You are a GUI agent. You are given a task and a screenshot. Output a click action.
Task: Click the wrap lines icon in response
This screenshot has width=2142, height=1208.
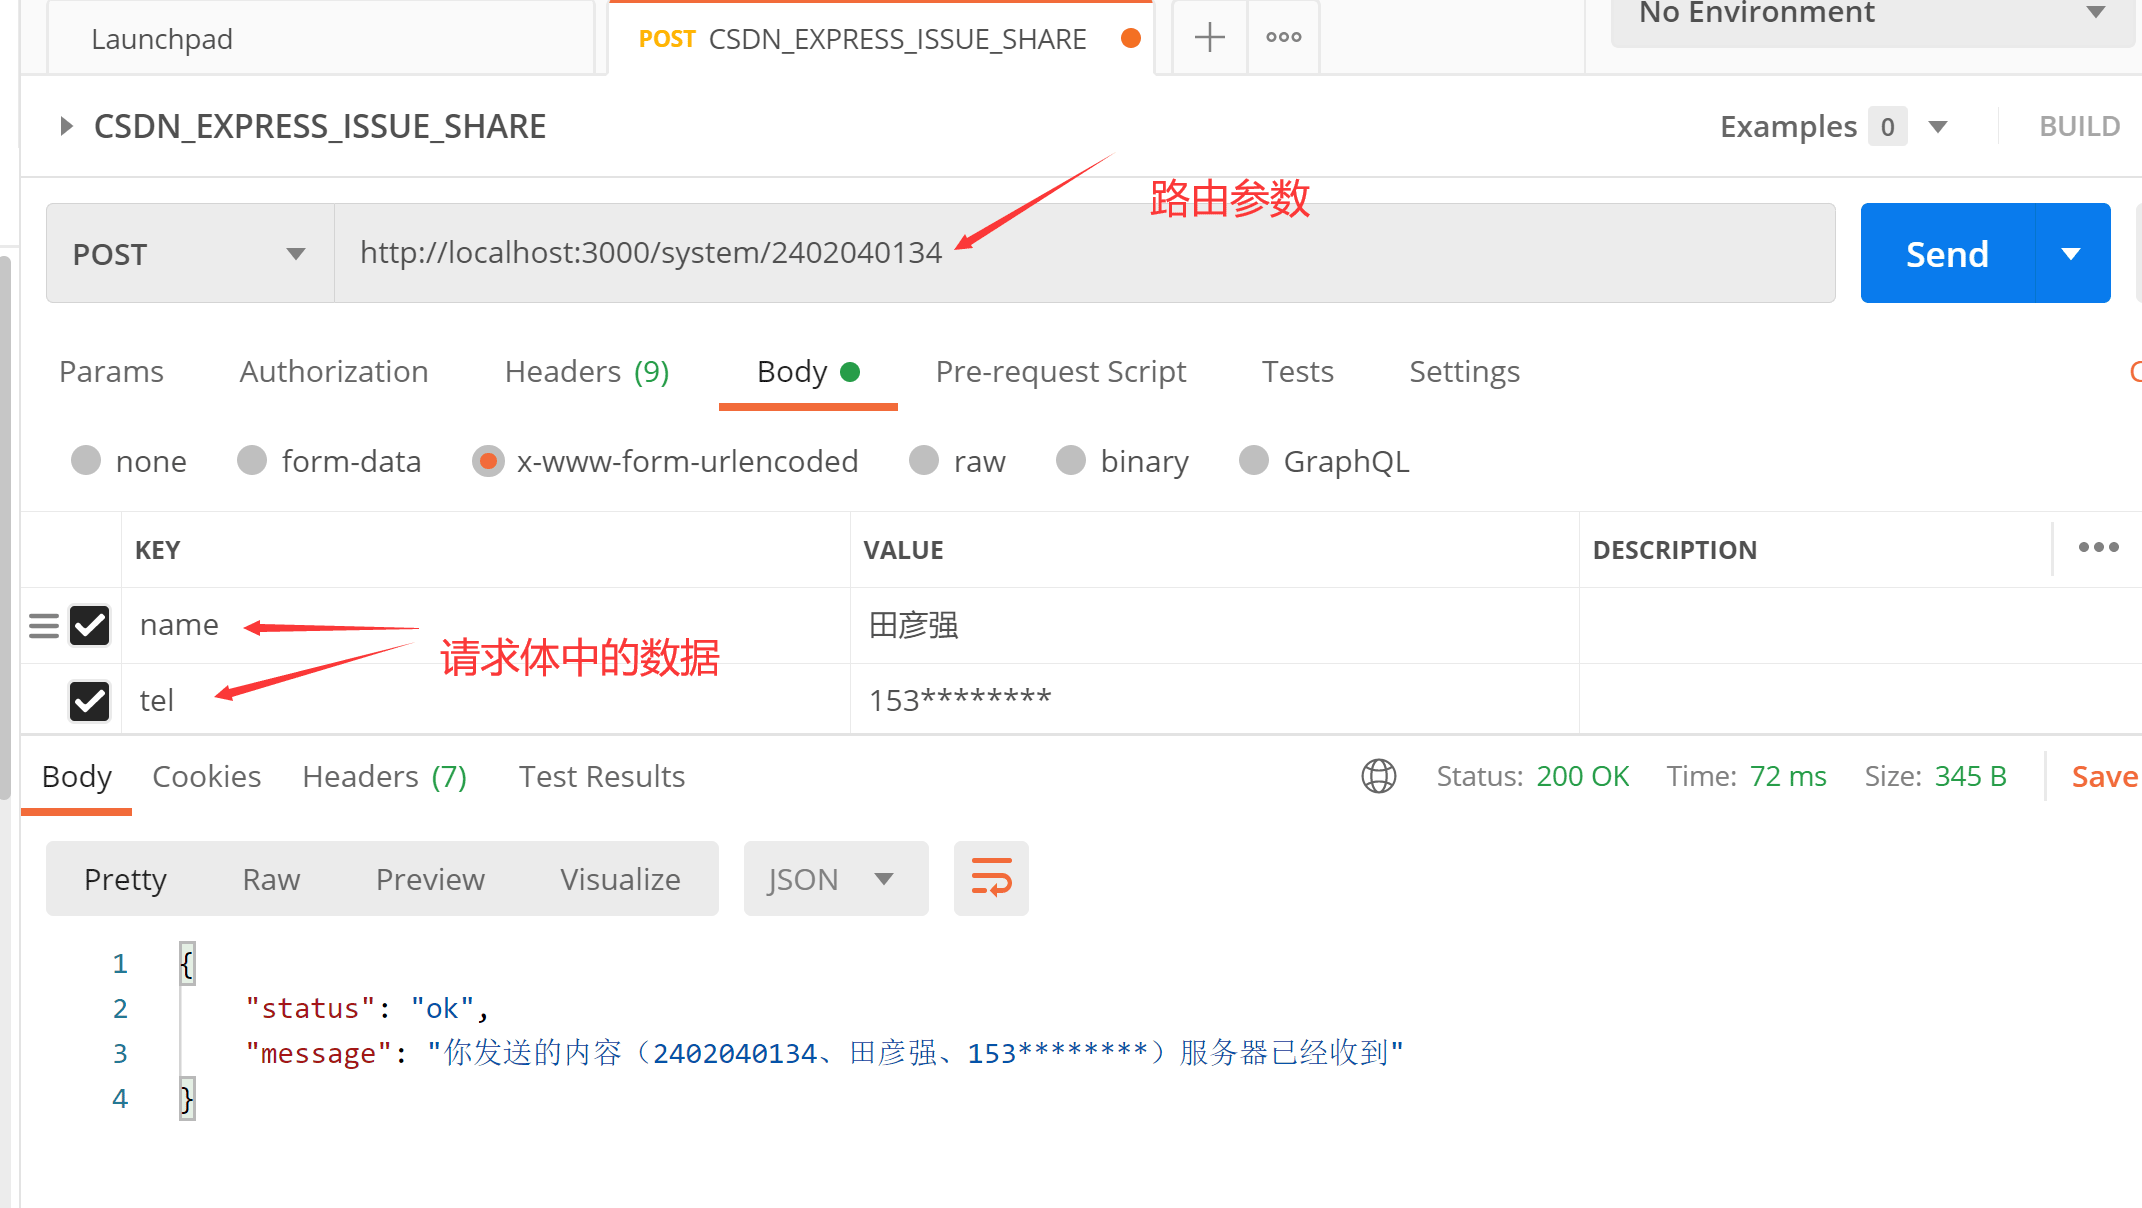[991, 878]
